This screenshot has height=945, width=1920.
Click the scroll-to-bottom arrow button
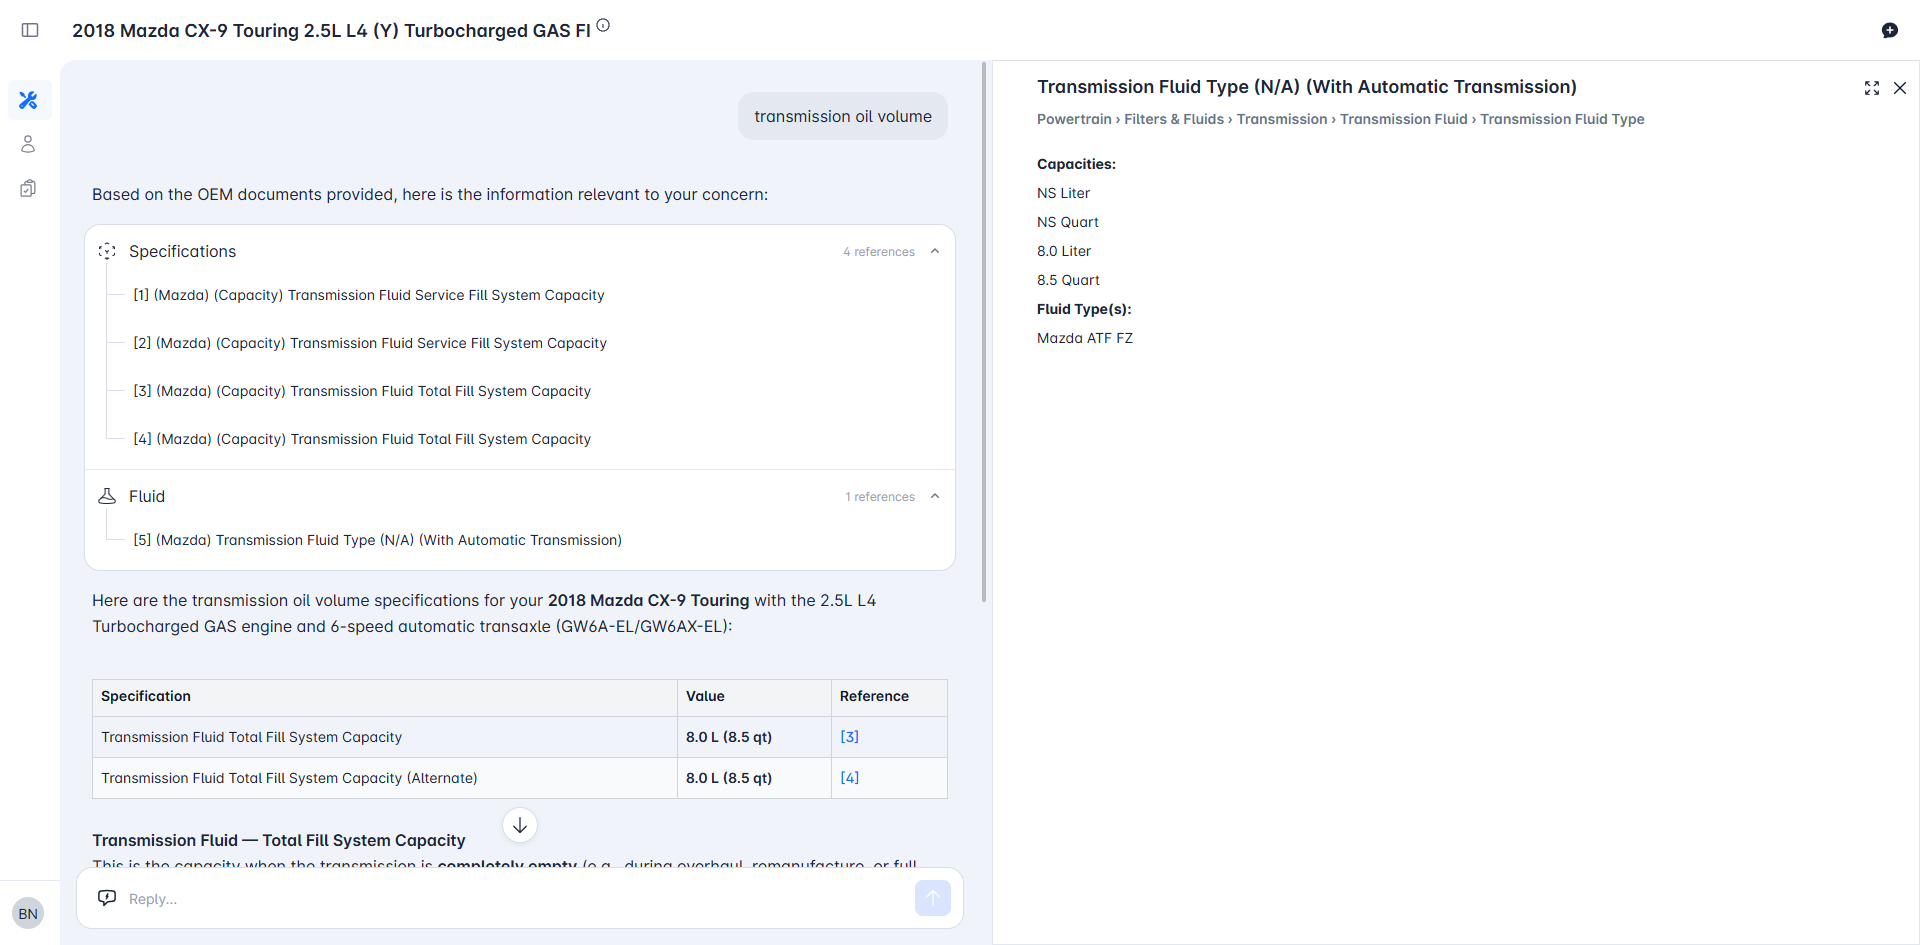(x=520, y=825)
